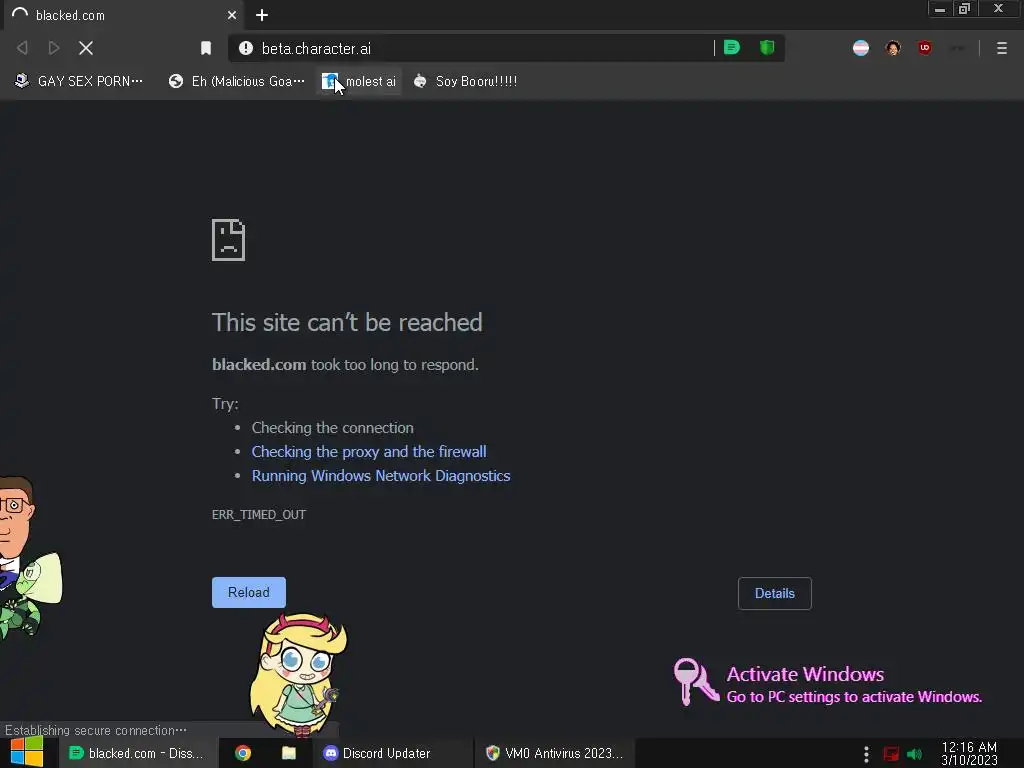Screen dimensions: 1024x768
Task: Open the Eh (Malicious Goa... bookmark
Action: pyautogui.click(x=236, y=82)
